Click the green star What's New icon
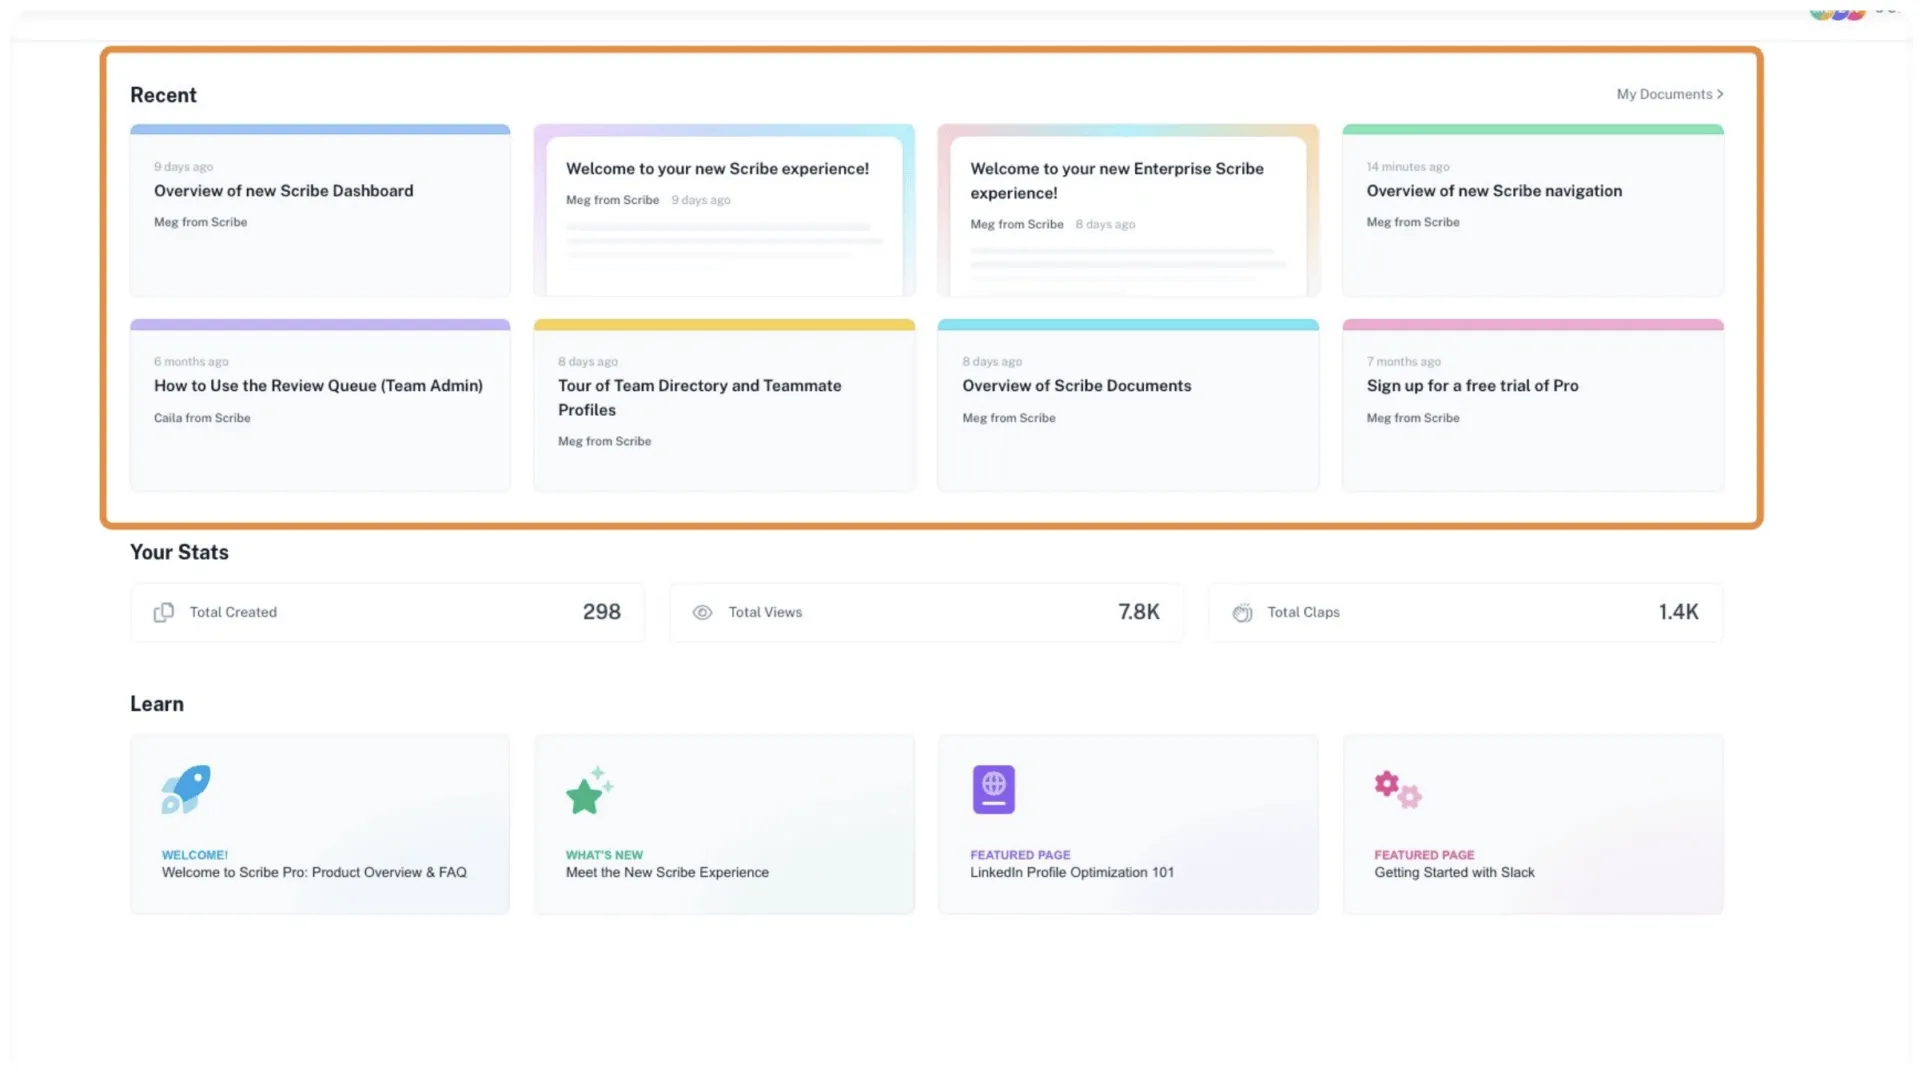This screenshot has width=1920, height=1089. pos(589,790)
